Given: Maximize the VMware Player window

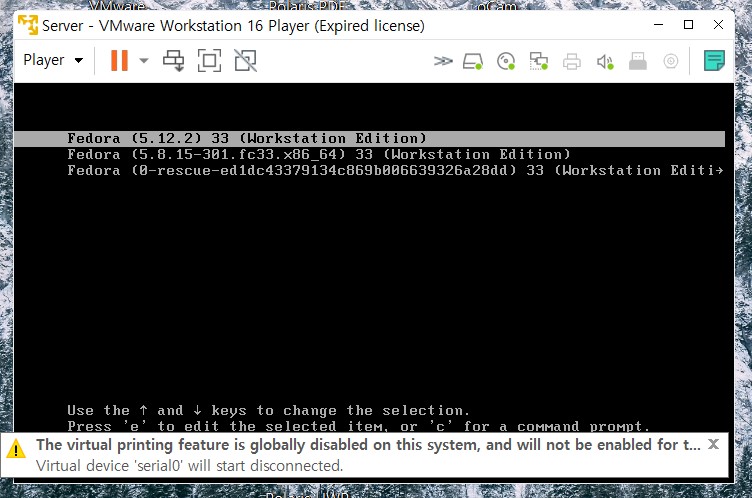Looking at the screenshot, I should click(688, 24).
